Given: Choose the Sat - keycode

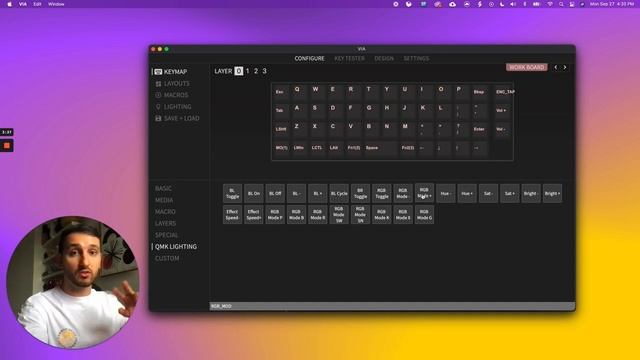Looking at the screenshot, I should (x=488, y=193).
